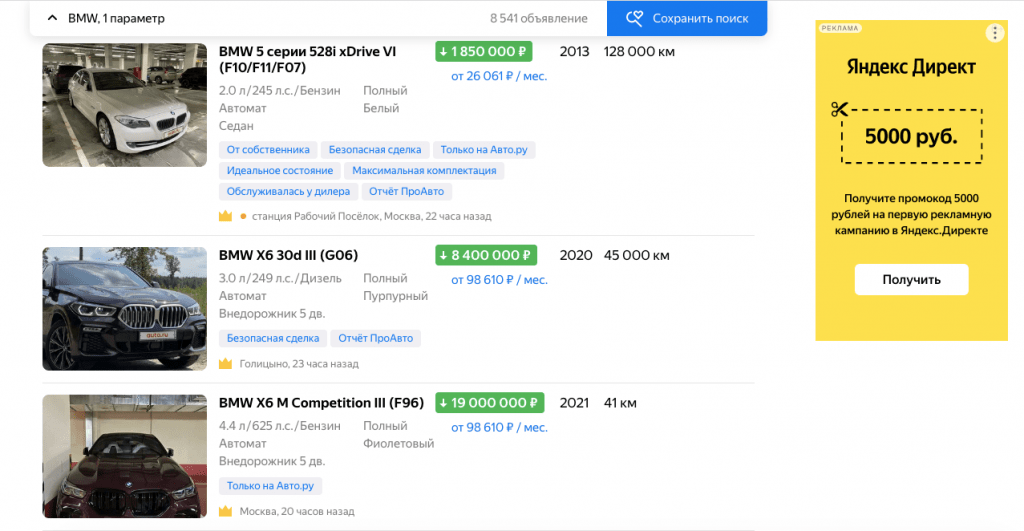The height and width of the screenshot is (531, 1024).
Task: Open loan offer от 26 061 ₽ / мес.
Action: (499, 76)
